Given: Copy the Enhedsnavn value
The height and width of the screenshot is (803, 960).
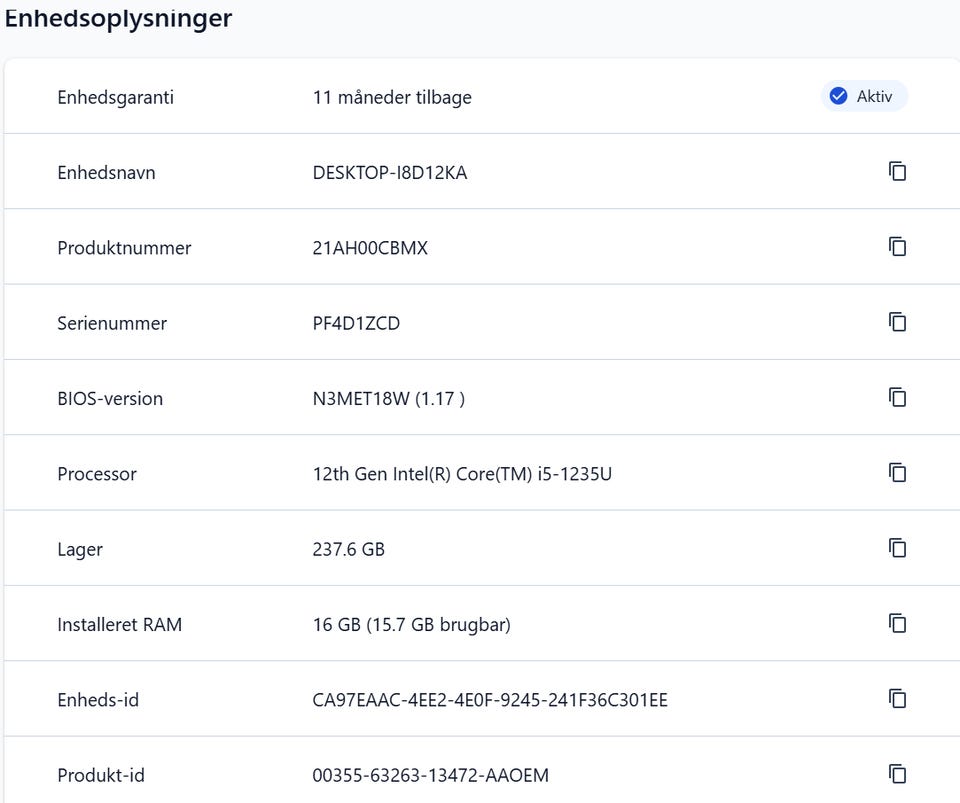Looking at the screenshot, I should (x=898, y=172).
